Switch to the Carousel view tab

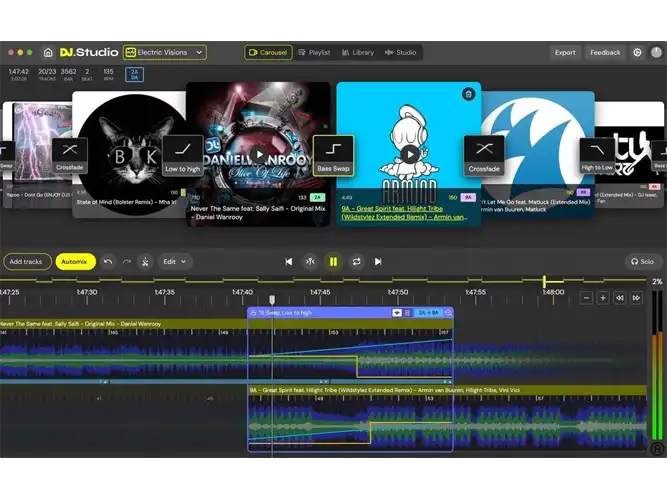click(268, 52)
